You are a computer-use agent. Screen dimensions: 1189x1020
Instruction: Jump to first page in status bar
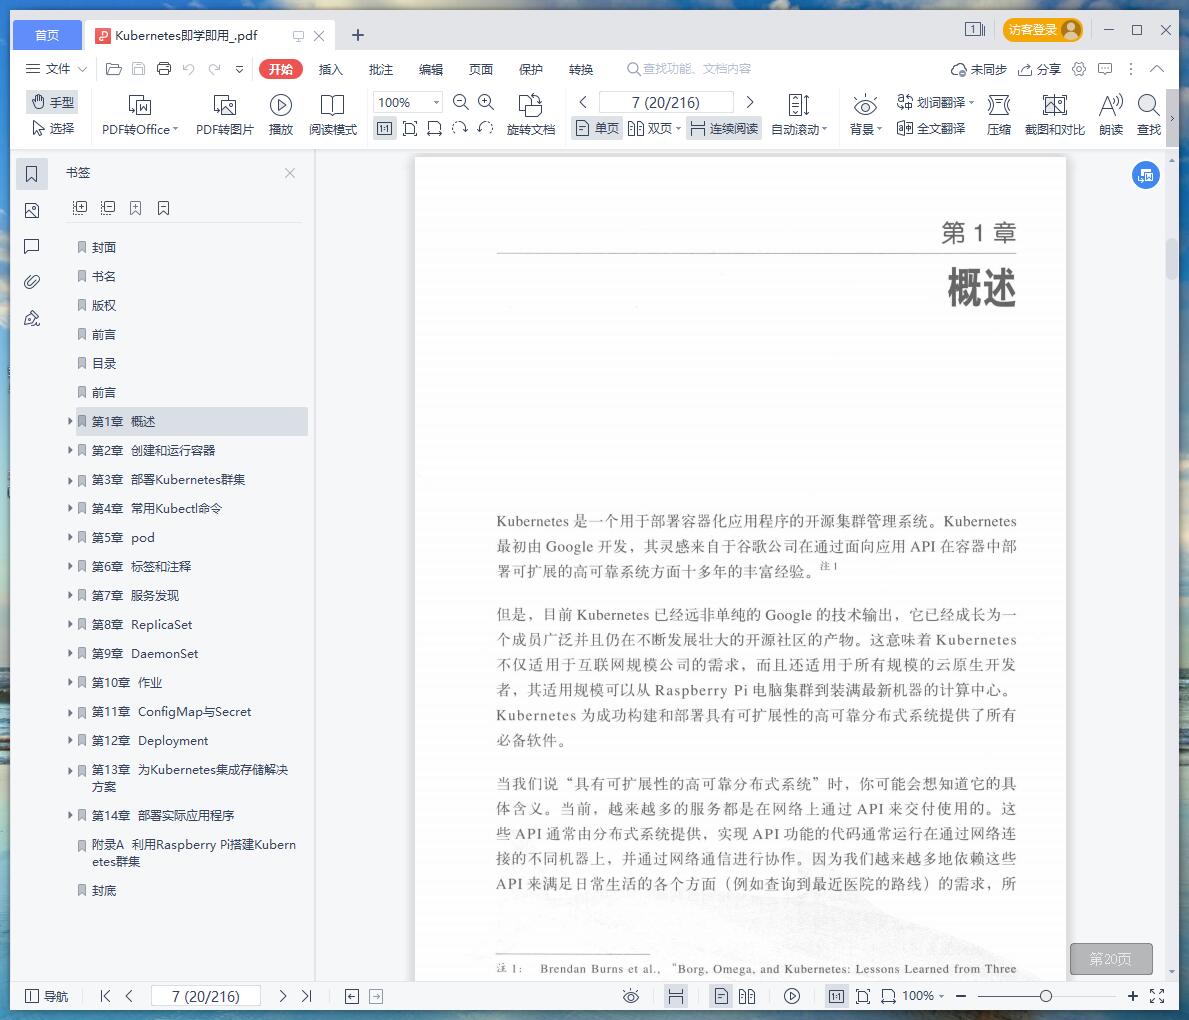[x=105, y=996]
